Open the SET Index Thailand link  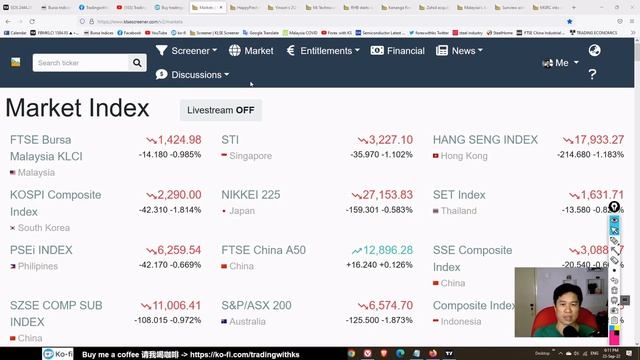459,195
